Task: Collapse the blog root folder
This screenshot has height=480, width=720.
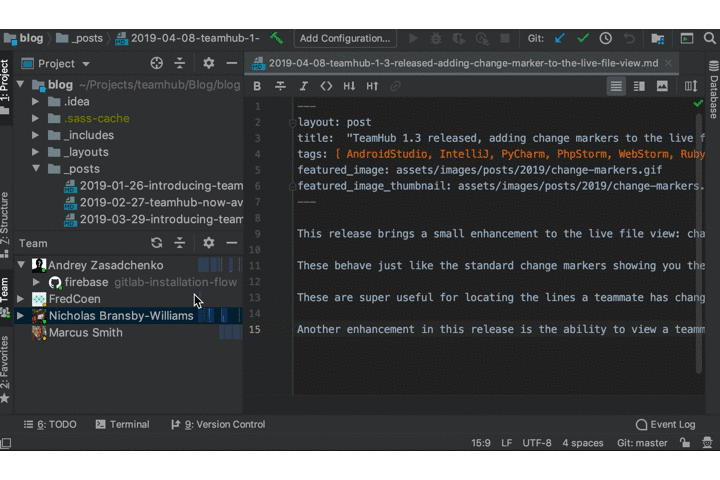Action: [x=21, y=85]
